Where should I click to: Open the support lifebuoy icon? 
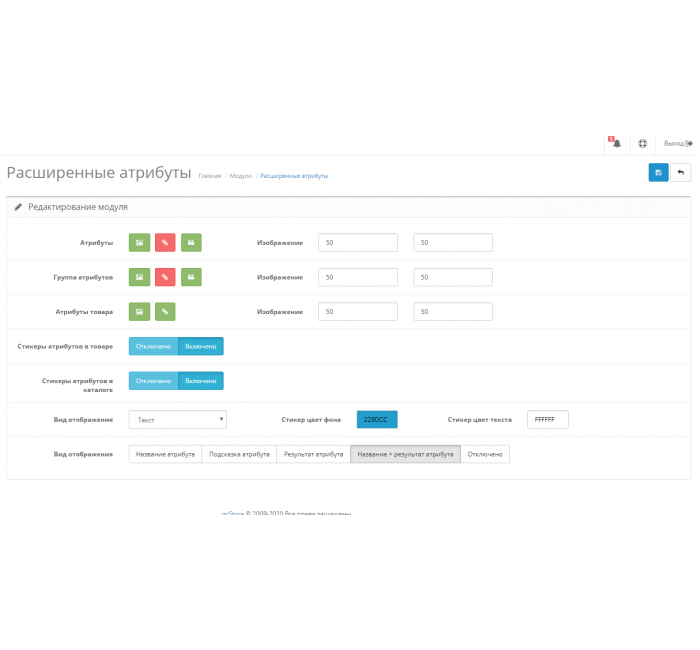(x=642, y=143)
